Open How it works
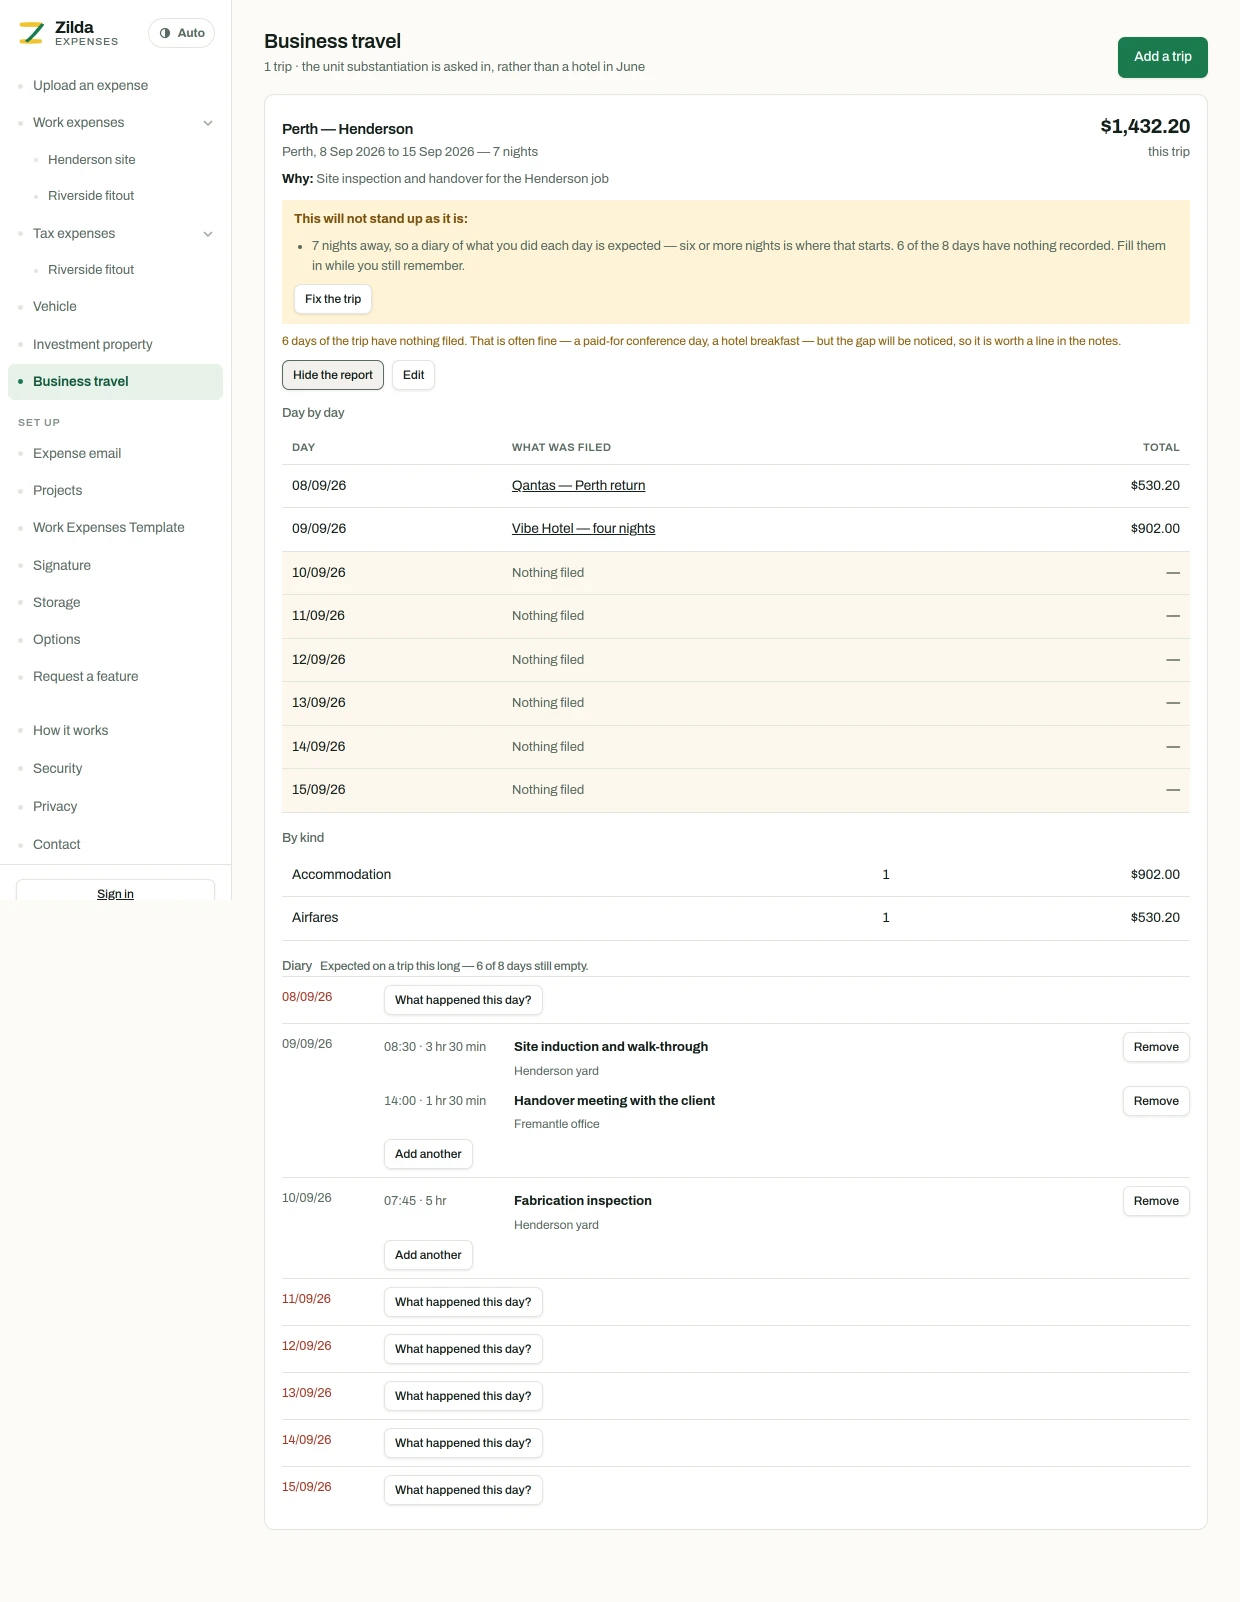The height and width of the screenshot is (1602, 1240). tap(115, 731)
